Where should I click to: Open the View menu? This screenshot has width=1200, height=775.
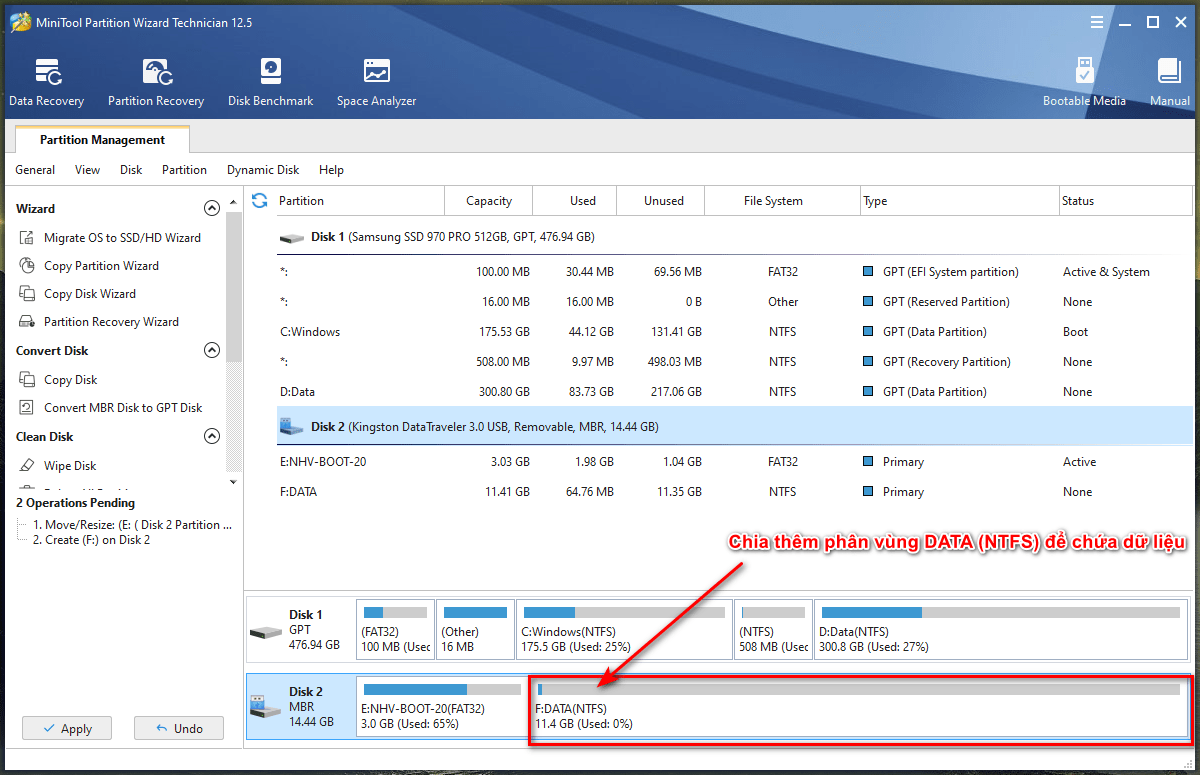(x=88, y=170)
